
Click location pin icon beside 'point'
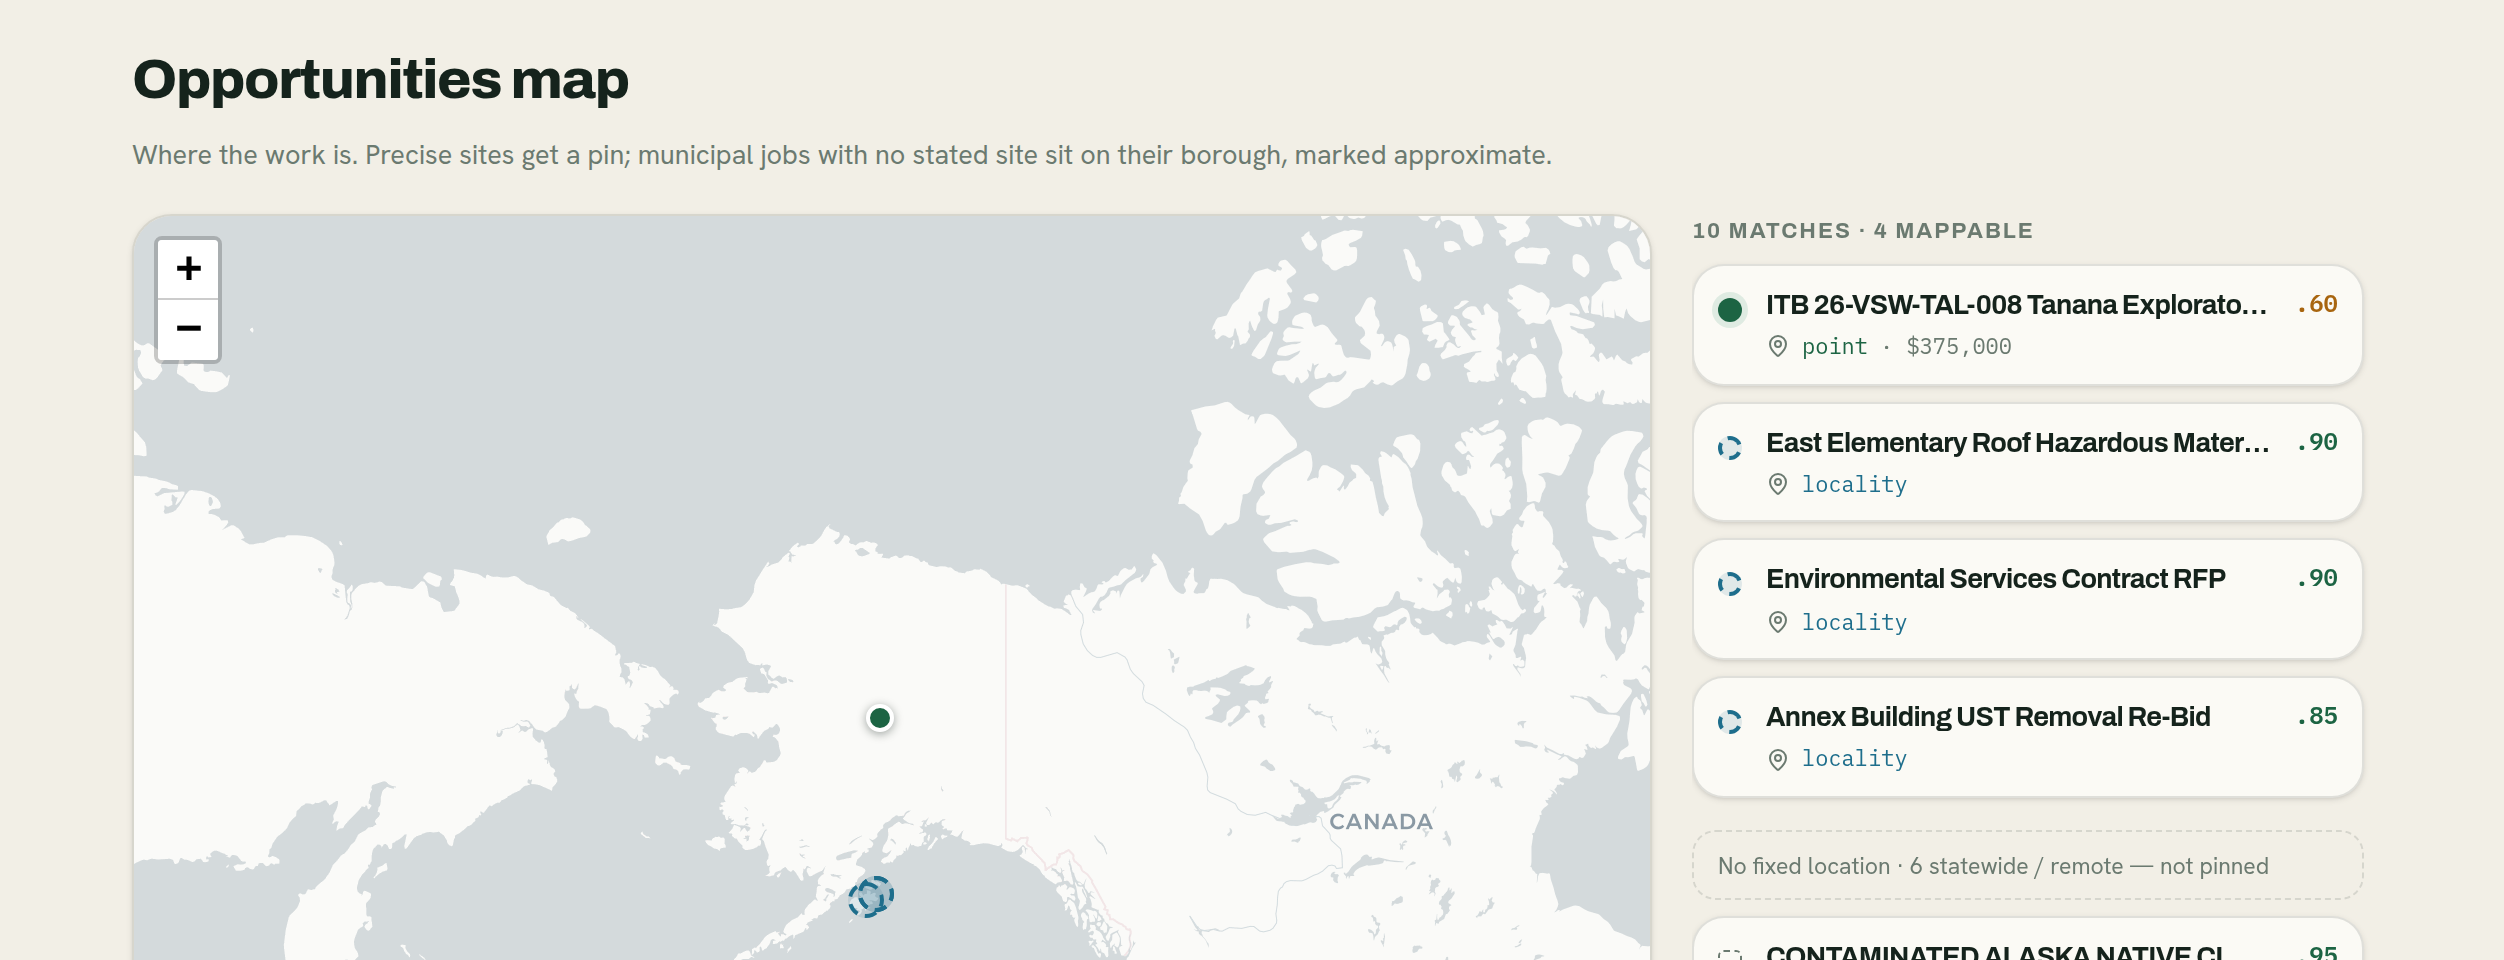tap(1778, 347)
